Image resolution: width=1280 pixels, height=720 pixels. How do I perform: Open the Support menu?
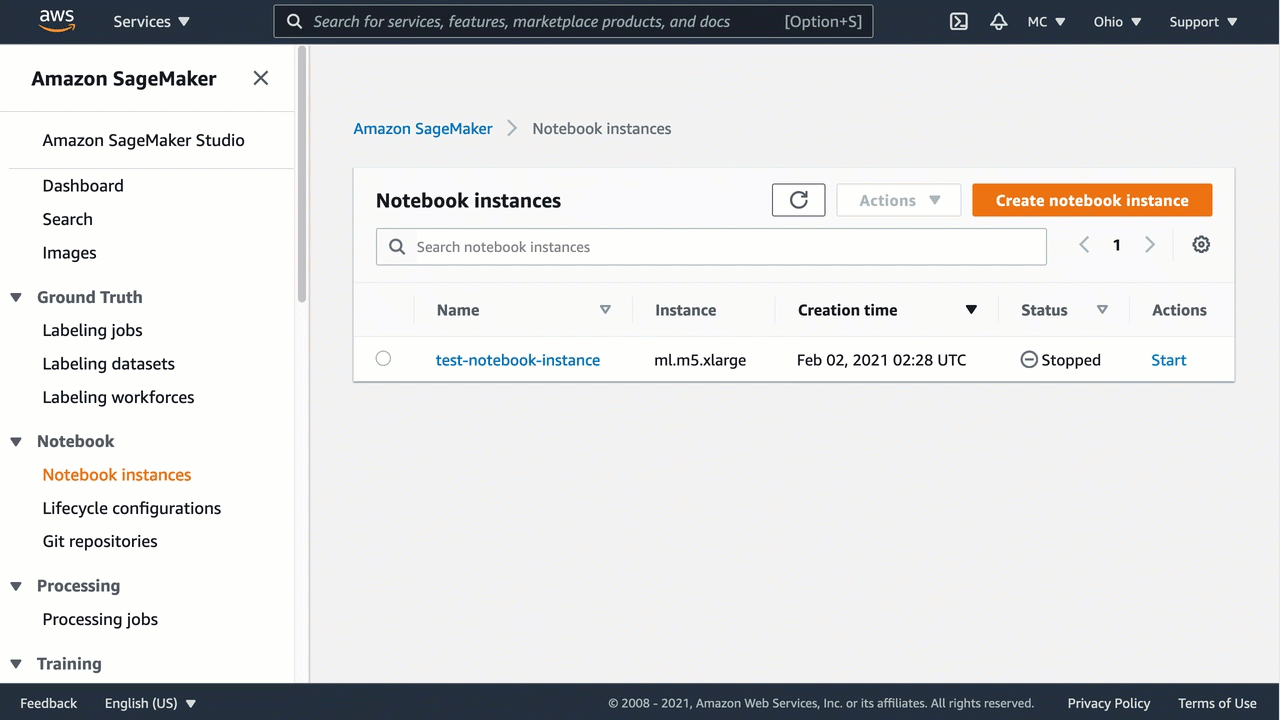[x=1203, y=21]
